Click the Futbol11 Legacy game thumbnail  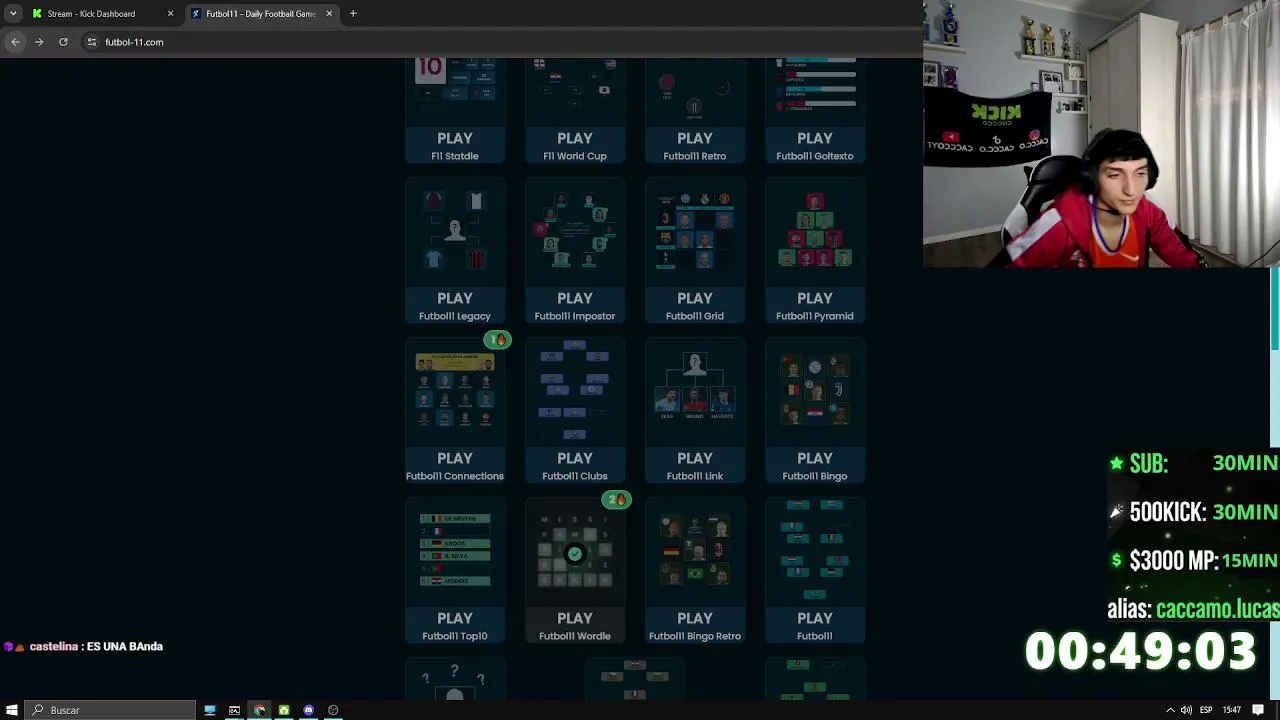point(455,232)
